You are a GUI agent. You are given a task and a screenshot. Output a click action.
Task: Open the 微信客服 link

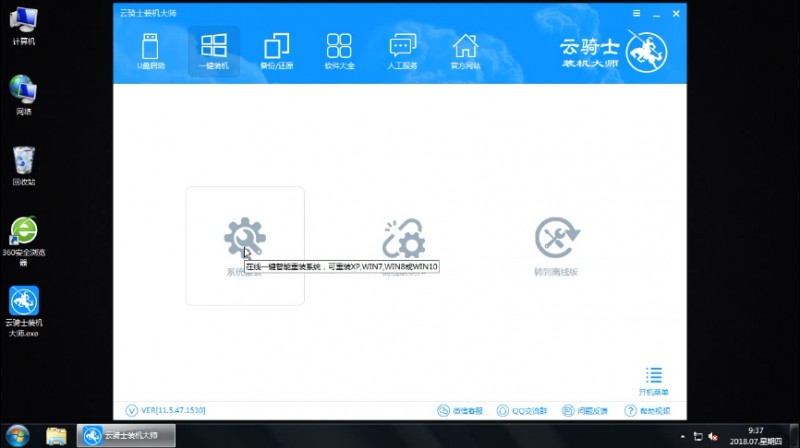(460, 411)
